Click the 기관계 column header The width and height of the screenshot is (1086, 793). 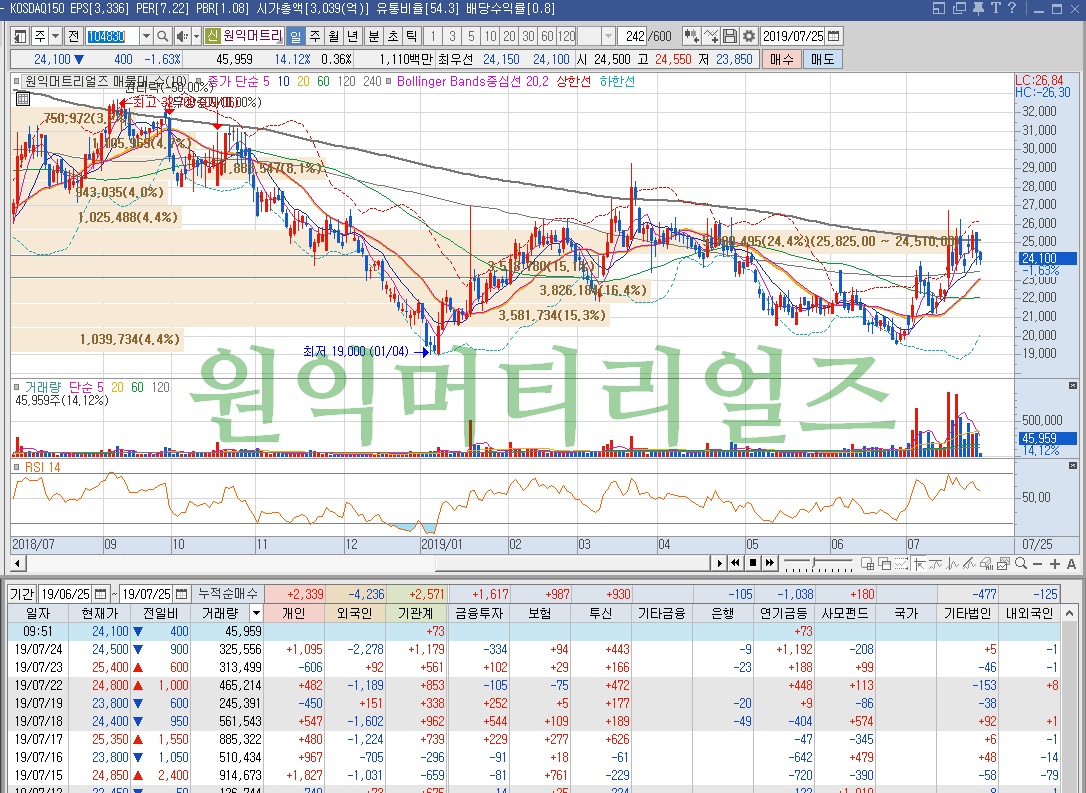[416, 613]
